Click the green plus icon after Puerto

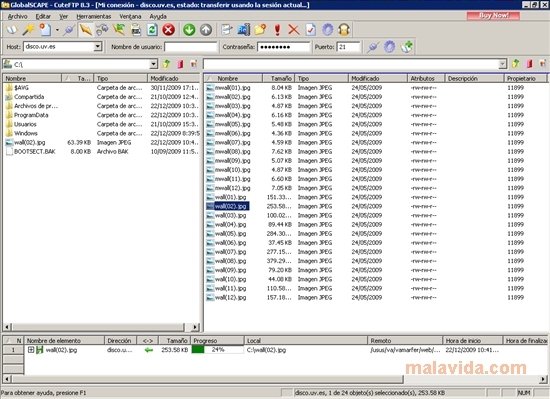click(x=407, y=47)
